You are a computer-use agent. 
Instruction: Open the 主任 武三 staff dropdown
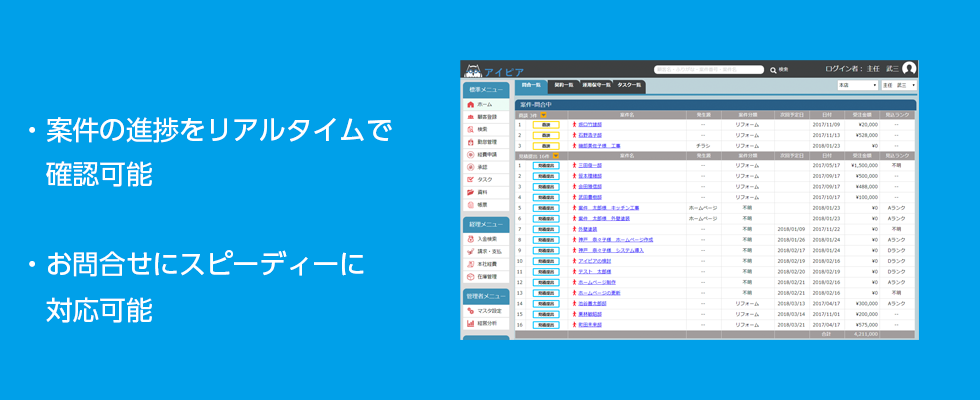[898, 86]
